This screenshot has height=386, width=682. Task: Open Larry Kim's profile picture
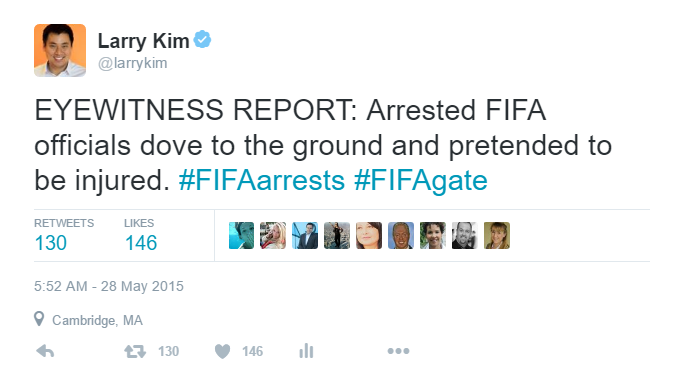pos(60,50)
